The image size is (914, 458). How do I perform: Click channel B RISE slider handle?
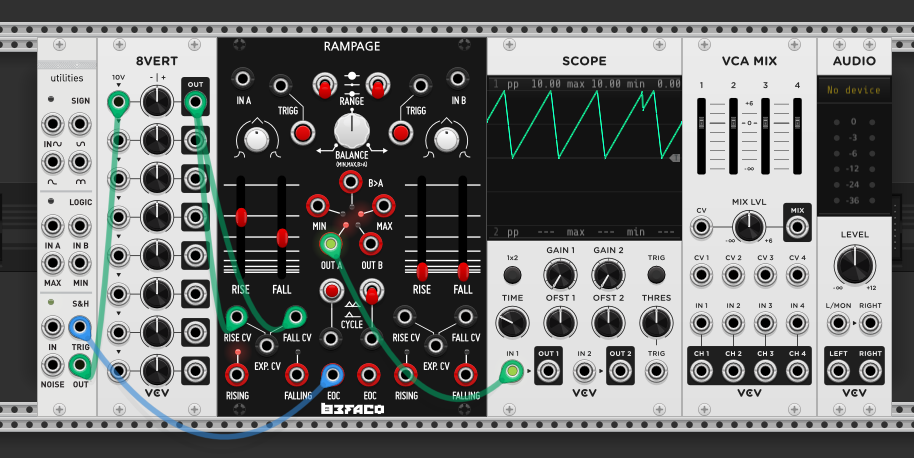click(x=422, y=272)
